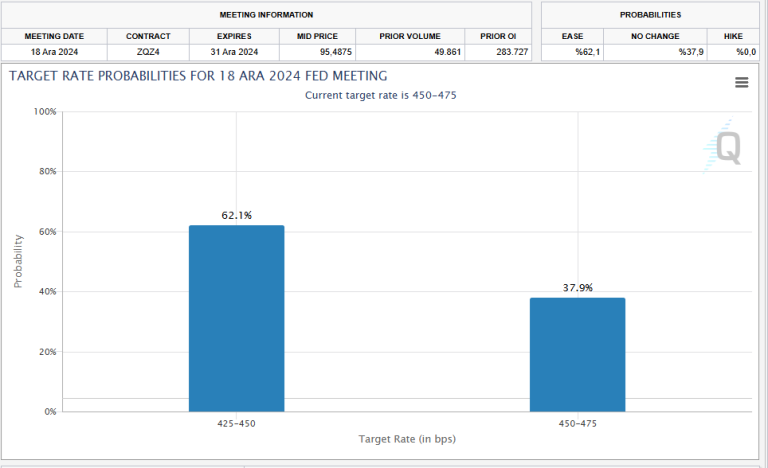Click the EASE probability header
This screenshot has height=468, width=768.
coord(573,36)
